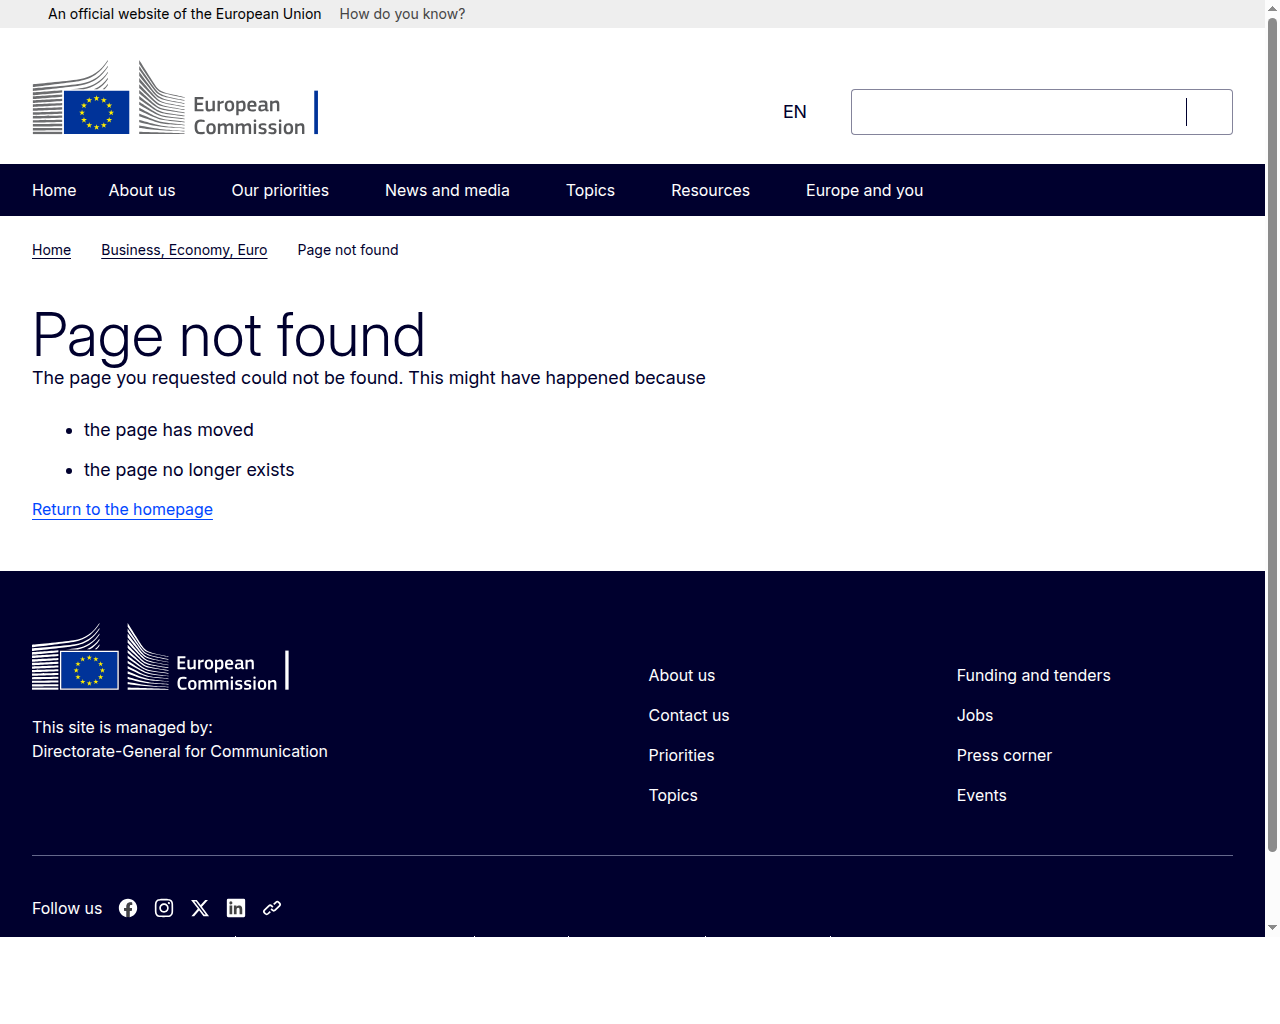
Task: Open the European Commission Facebook page
Action: 128,908
